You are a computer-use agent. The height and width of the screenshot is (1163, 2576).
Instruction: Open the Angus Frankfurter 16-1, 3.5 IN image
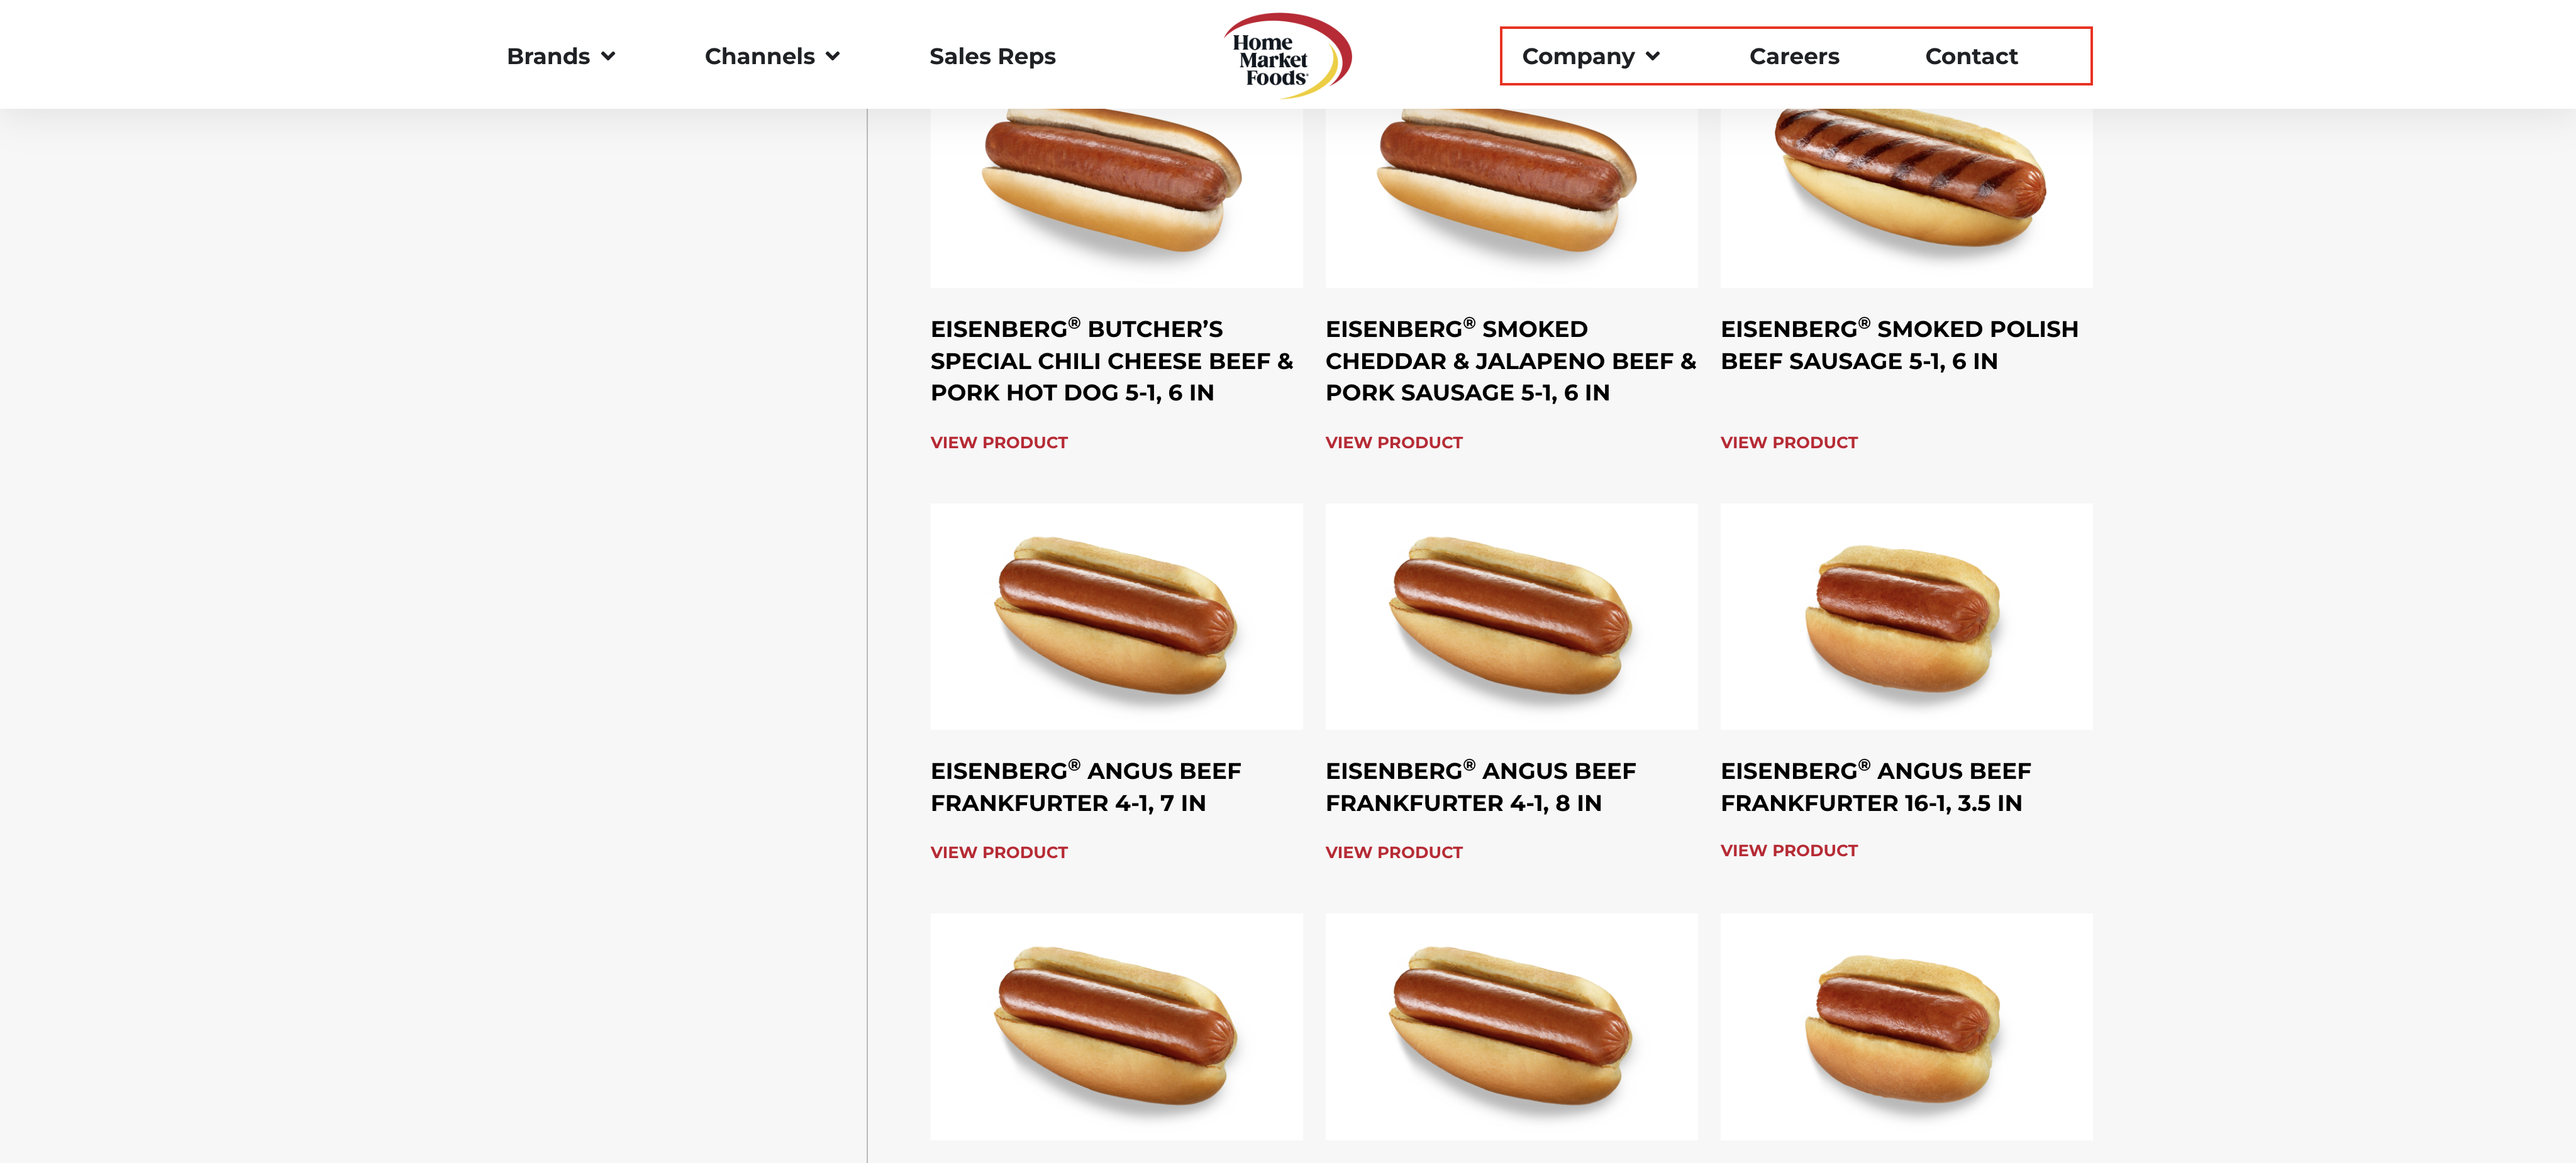click(x=1906, y=616)
